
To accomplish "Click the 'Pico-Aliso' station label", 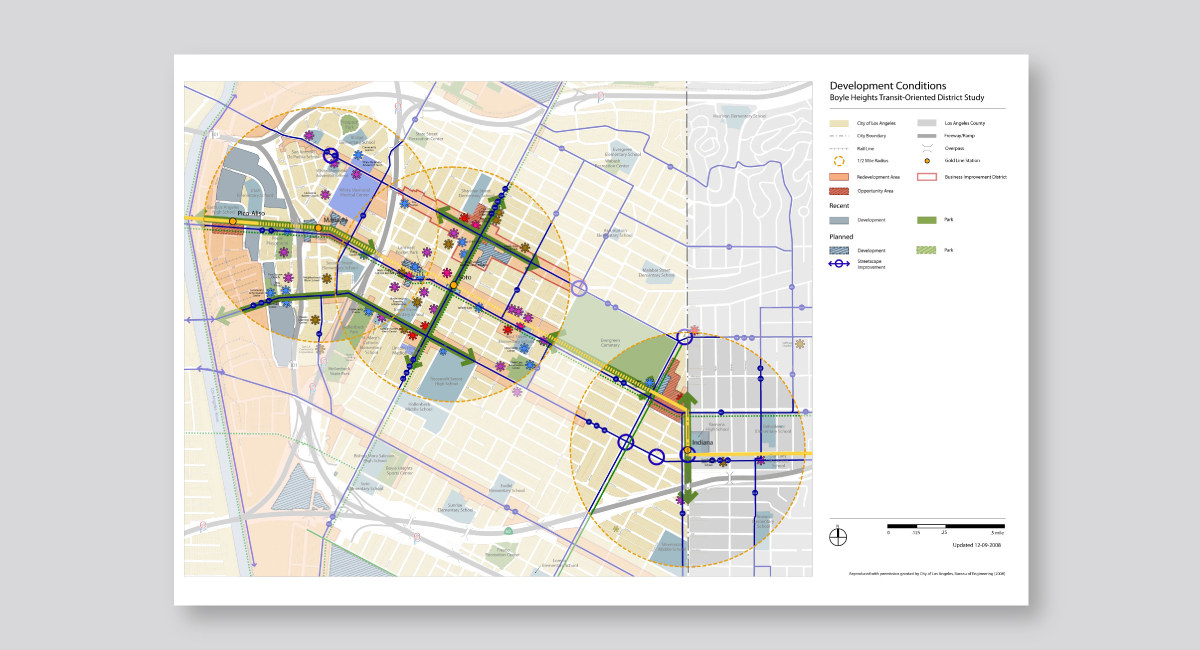I will tap(251, 213).
